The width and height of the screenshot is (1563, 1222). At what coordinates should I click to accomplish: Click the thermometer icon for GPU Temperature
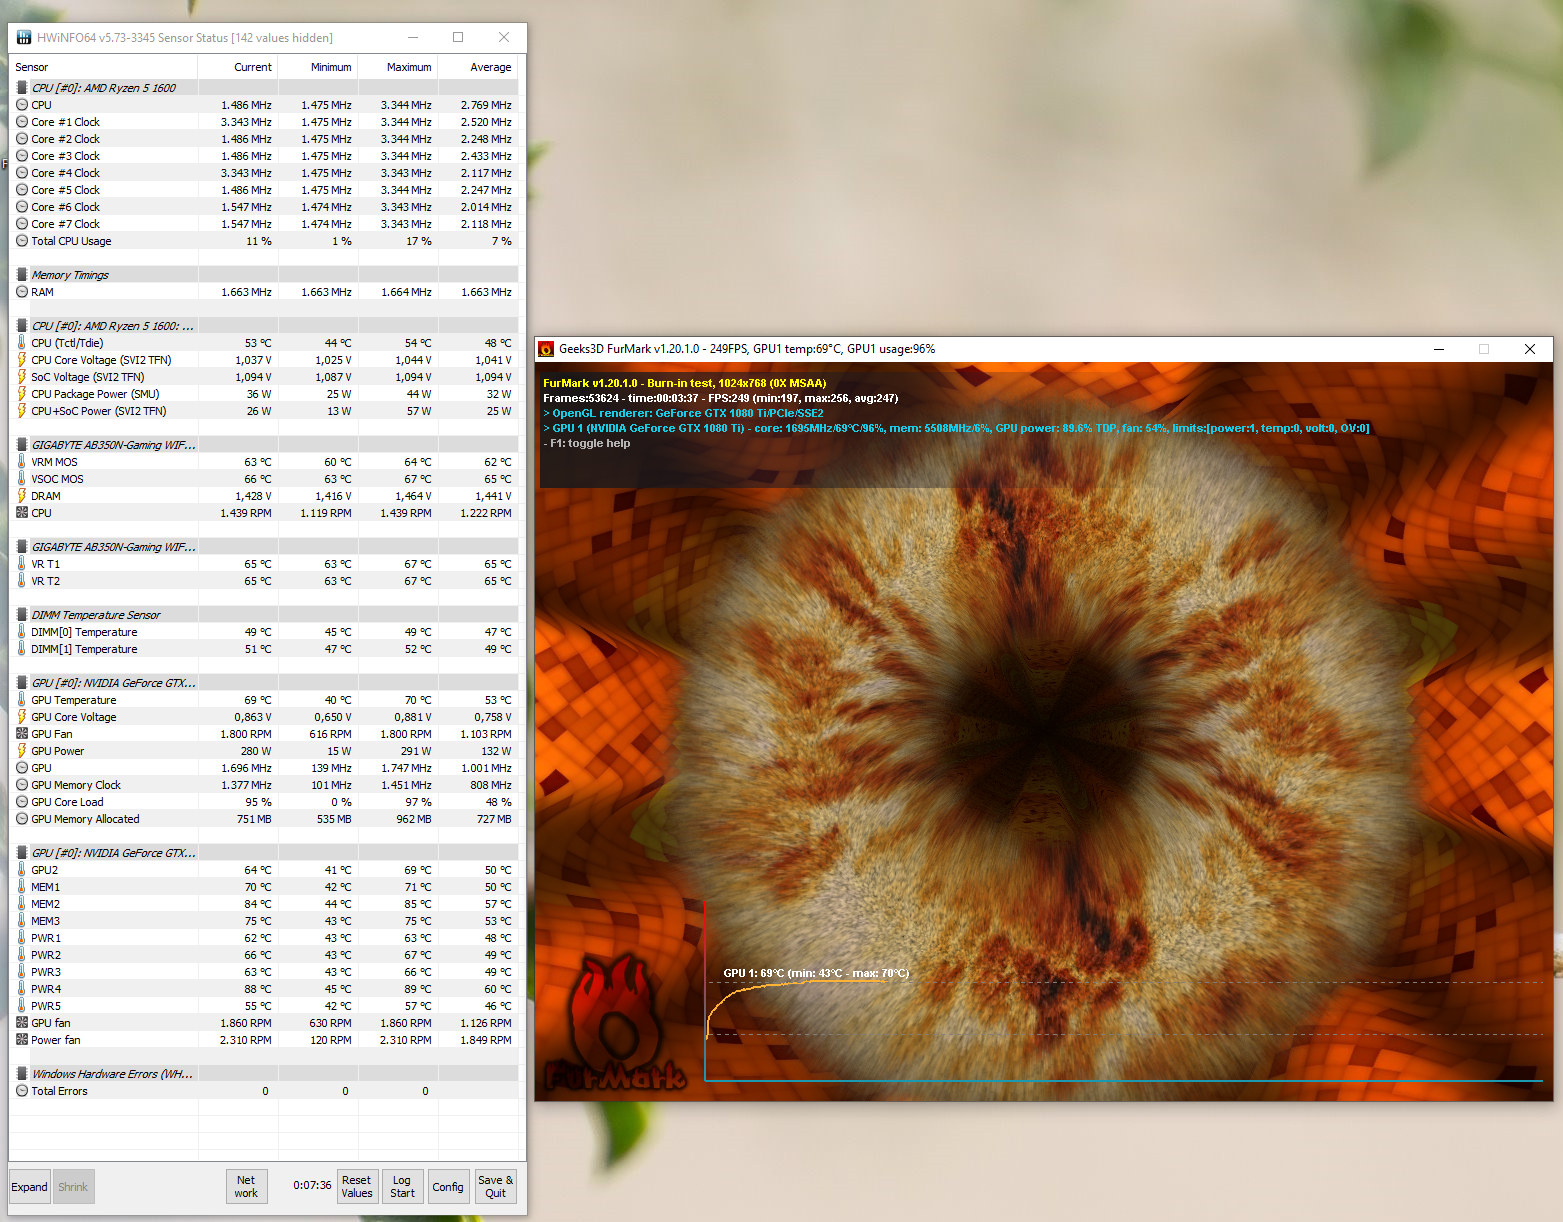(x=22, y=700)
